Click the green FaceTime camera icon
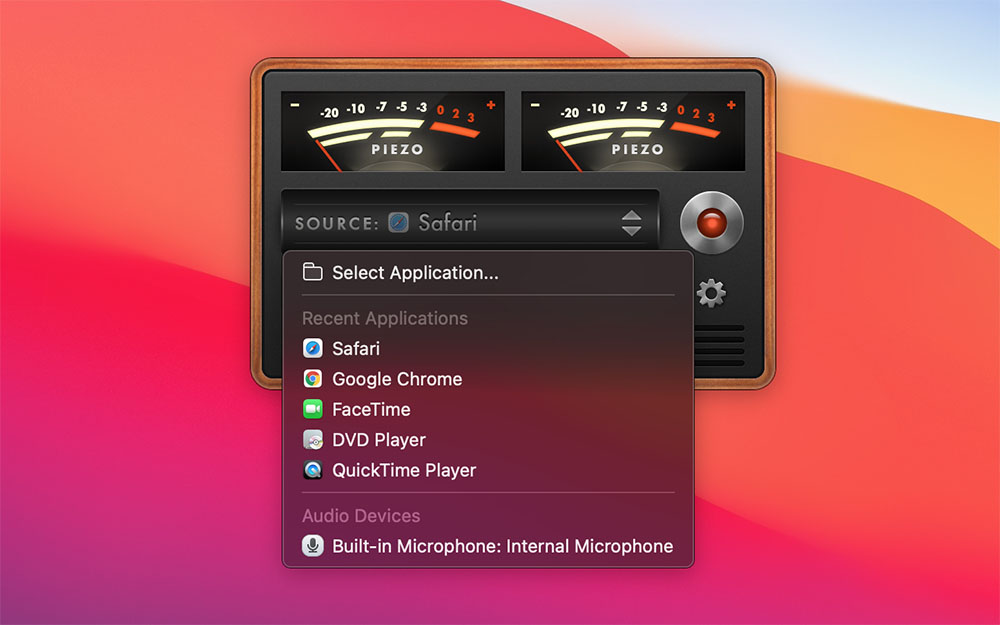This screenshot has width=1000, height=625. tap(312, 409)
